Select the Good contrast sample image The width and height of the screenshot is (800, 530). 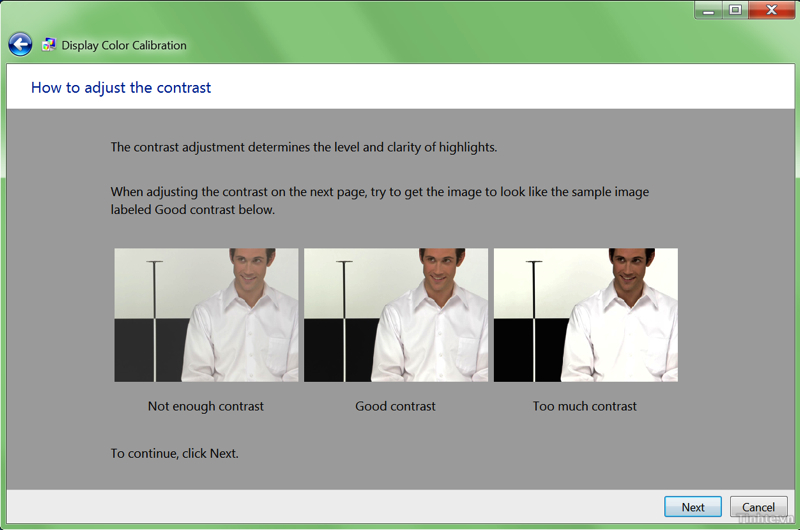[396, 315]
